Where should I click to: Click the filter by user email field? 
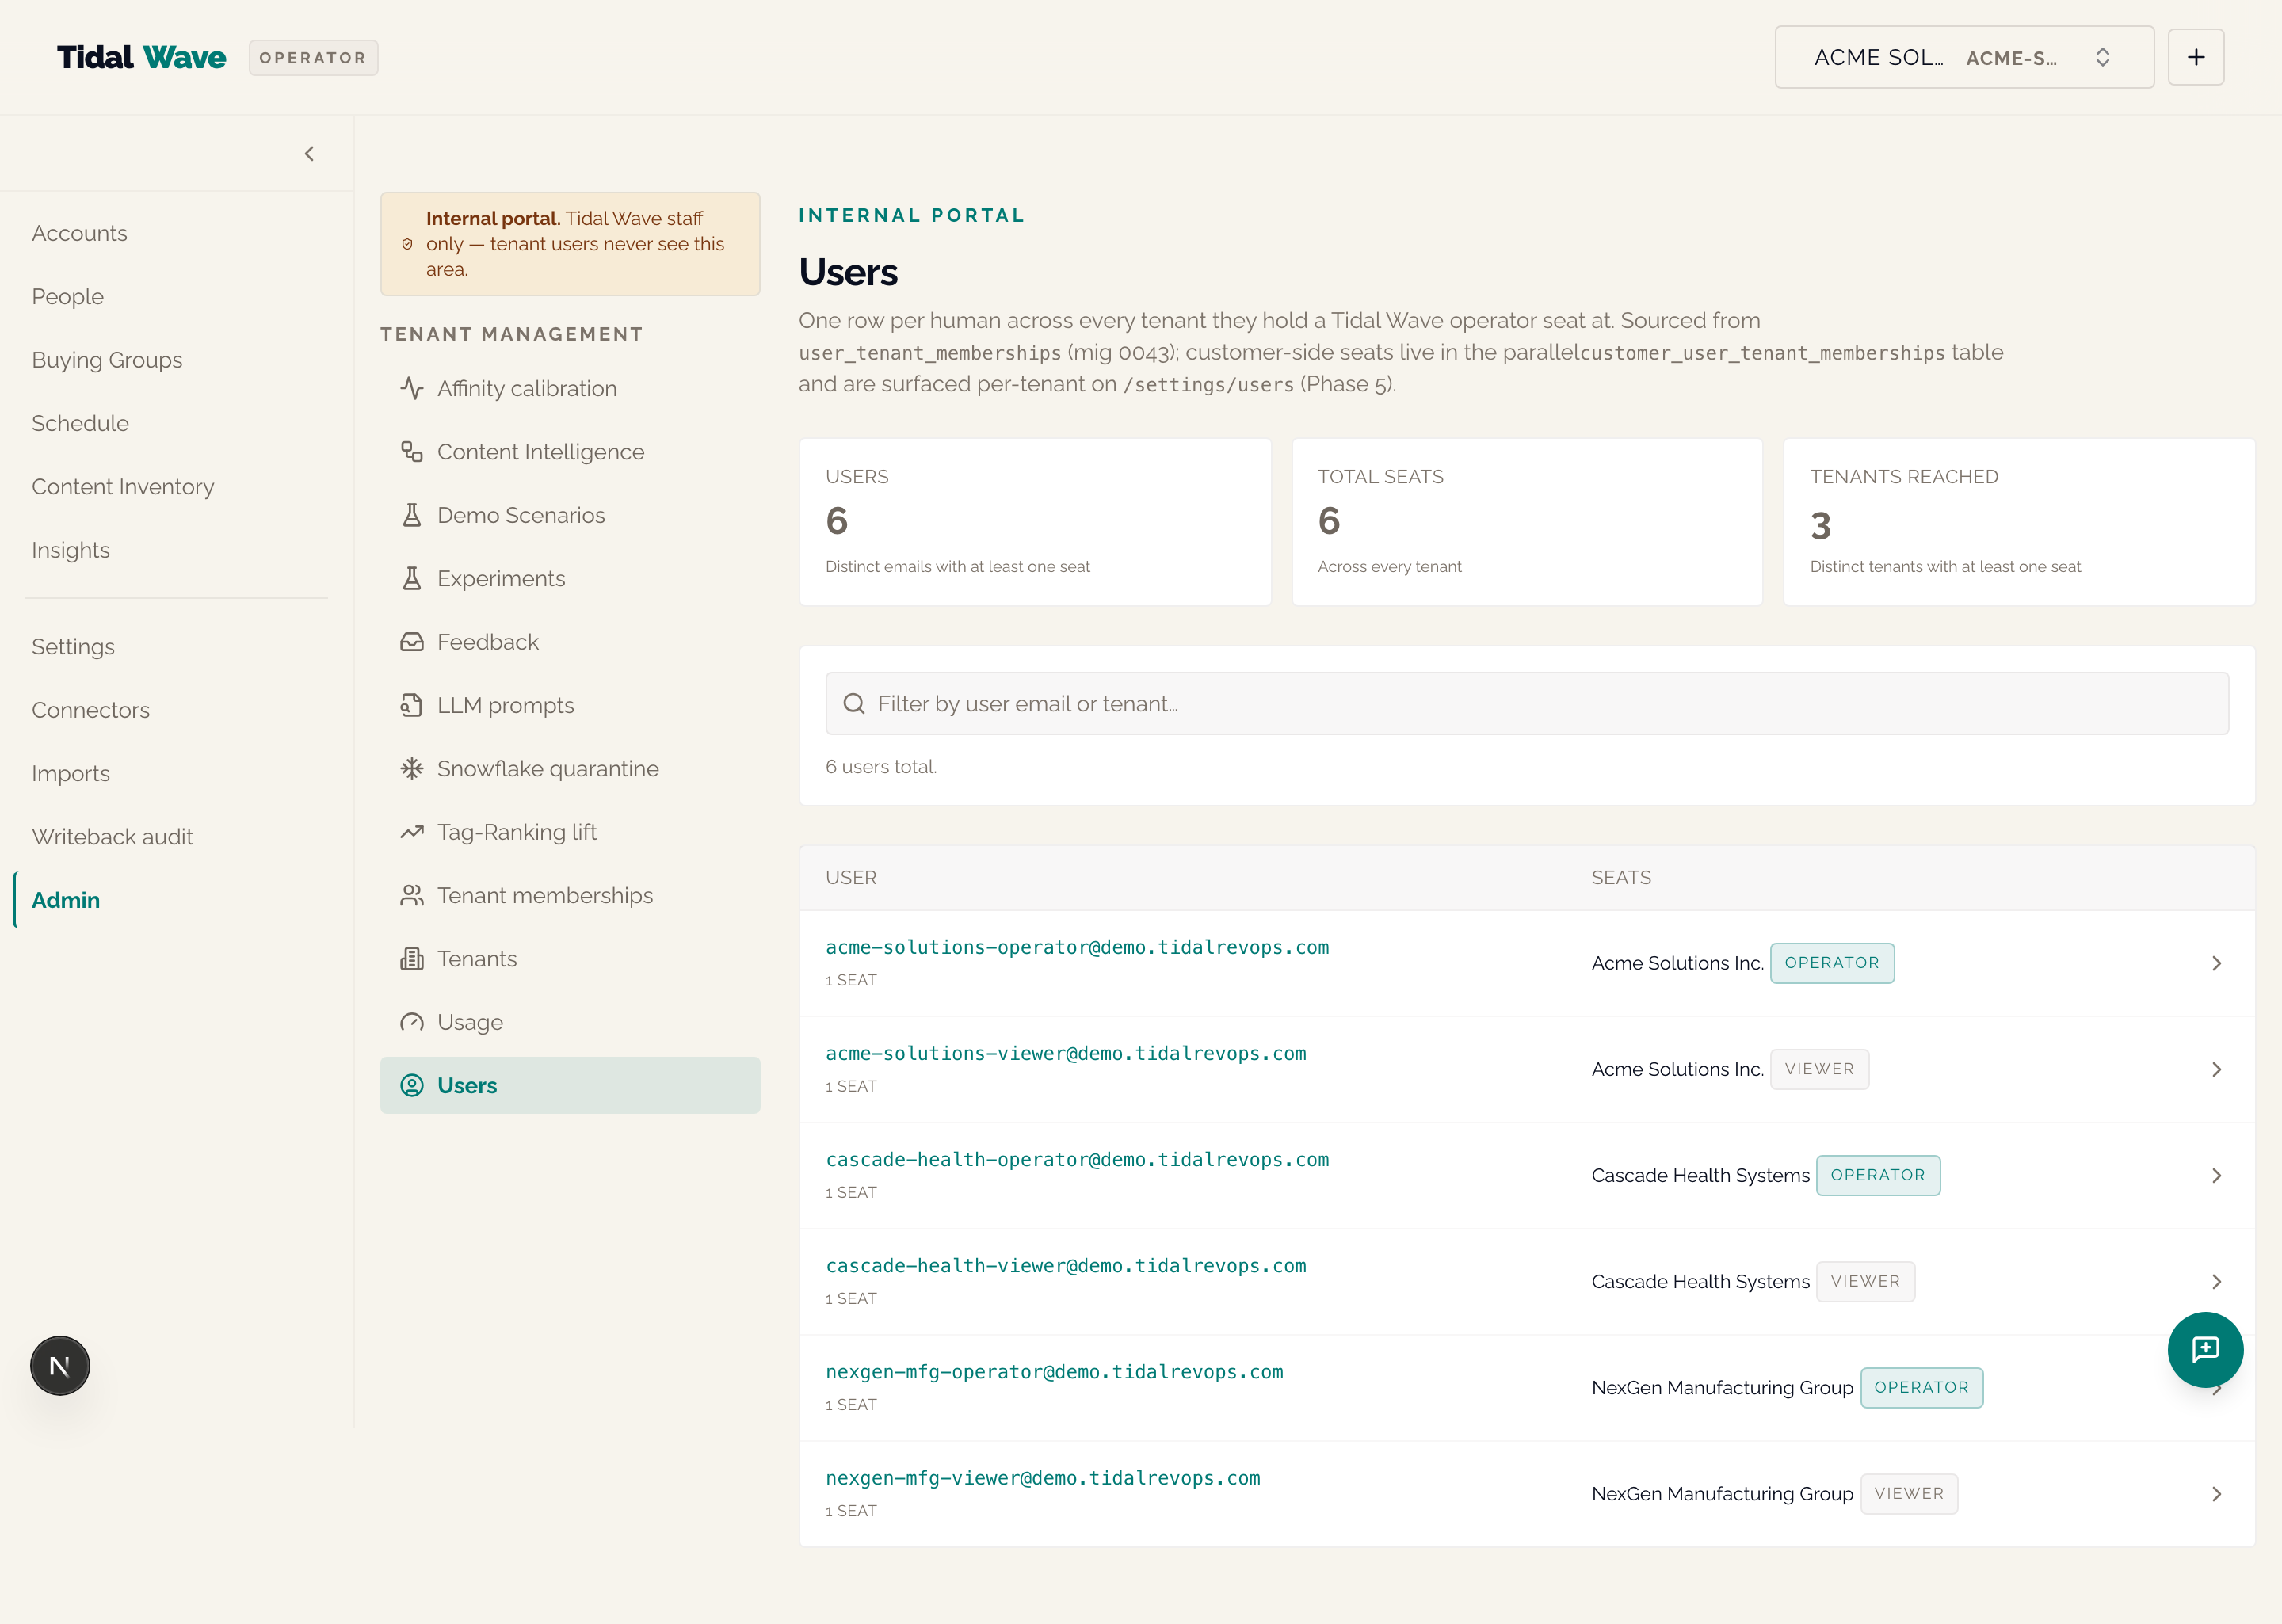(x=1526, y=703)
